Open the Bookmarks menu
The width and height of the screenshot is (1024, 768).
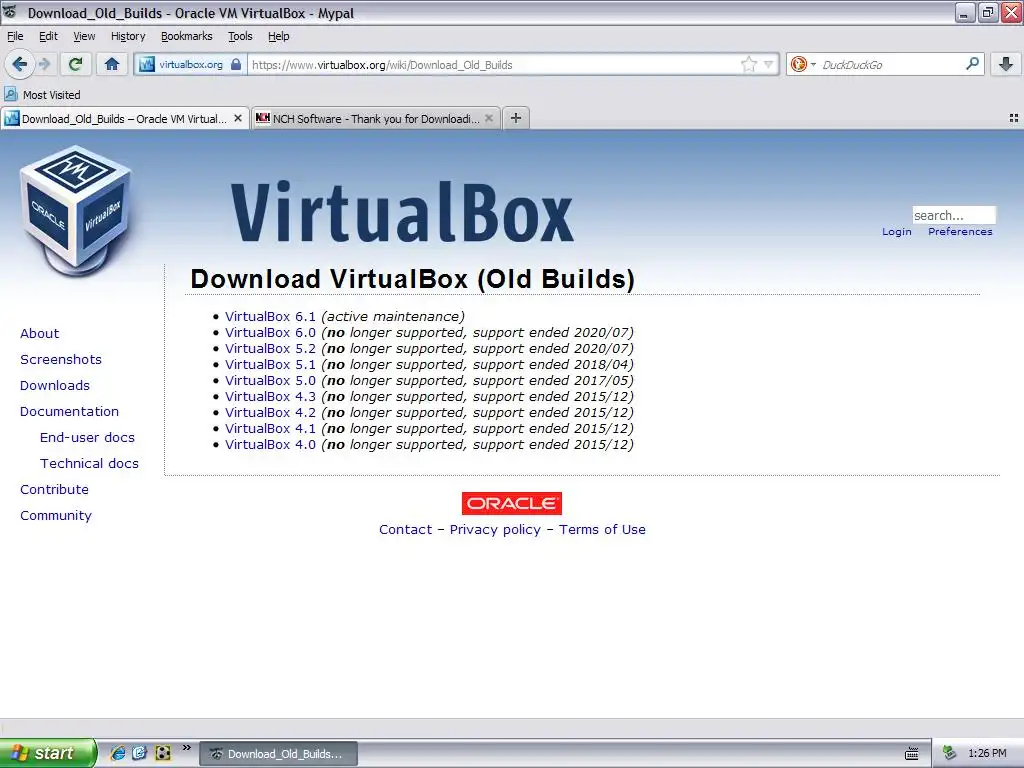187,36
